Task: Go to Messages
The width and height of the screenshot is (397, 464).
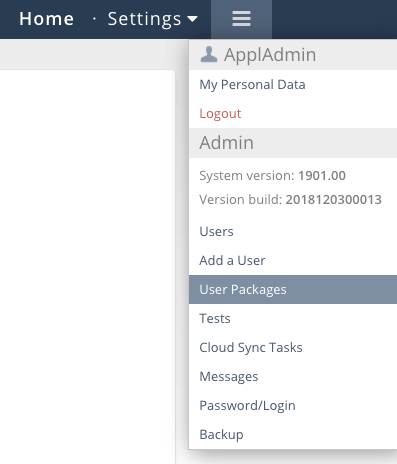Action: 229,377
